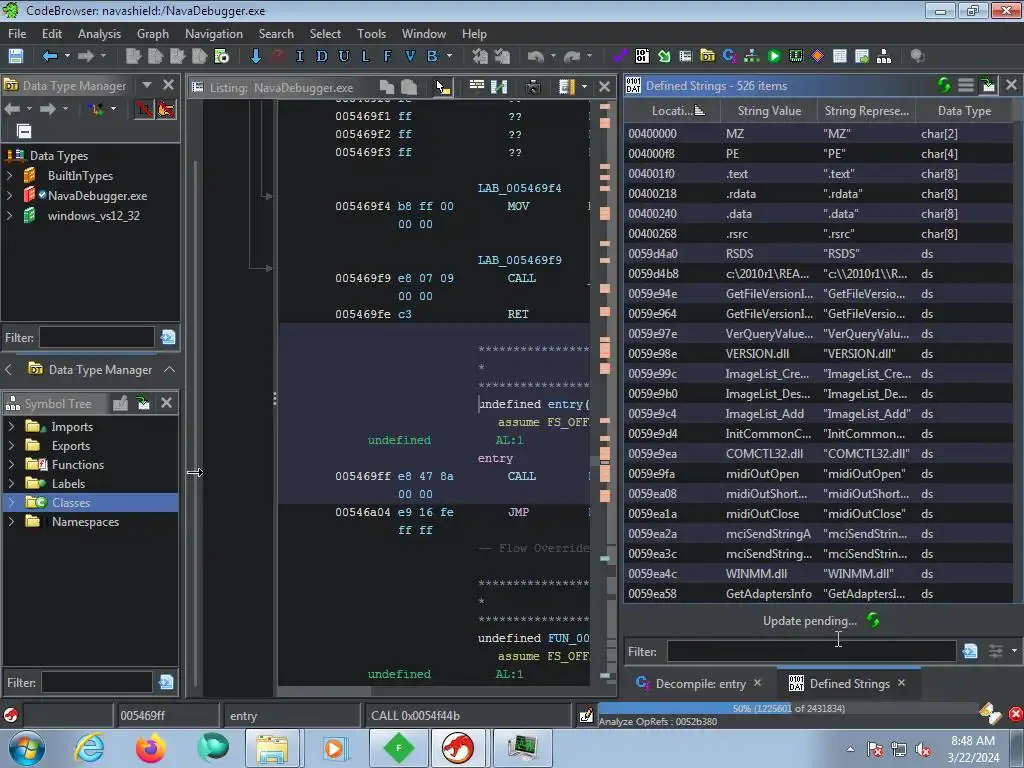1024x768 pixels.
Task: Open the Windows Start menu
Action: coord(27,748)
